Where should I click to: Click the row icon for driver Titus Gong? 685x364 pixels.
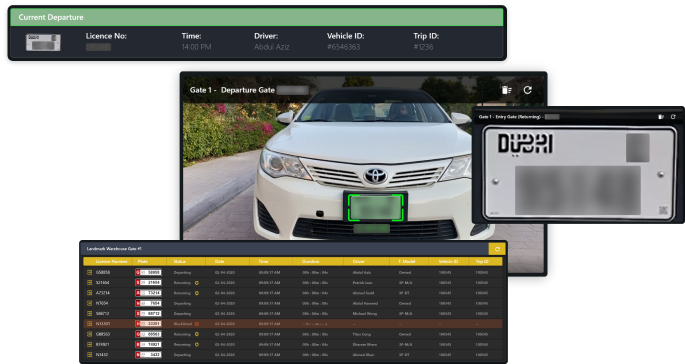89,334
